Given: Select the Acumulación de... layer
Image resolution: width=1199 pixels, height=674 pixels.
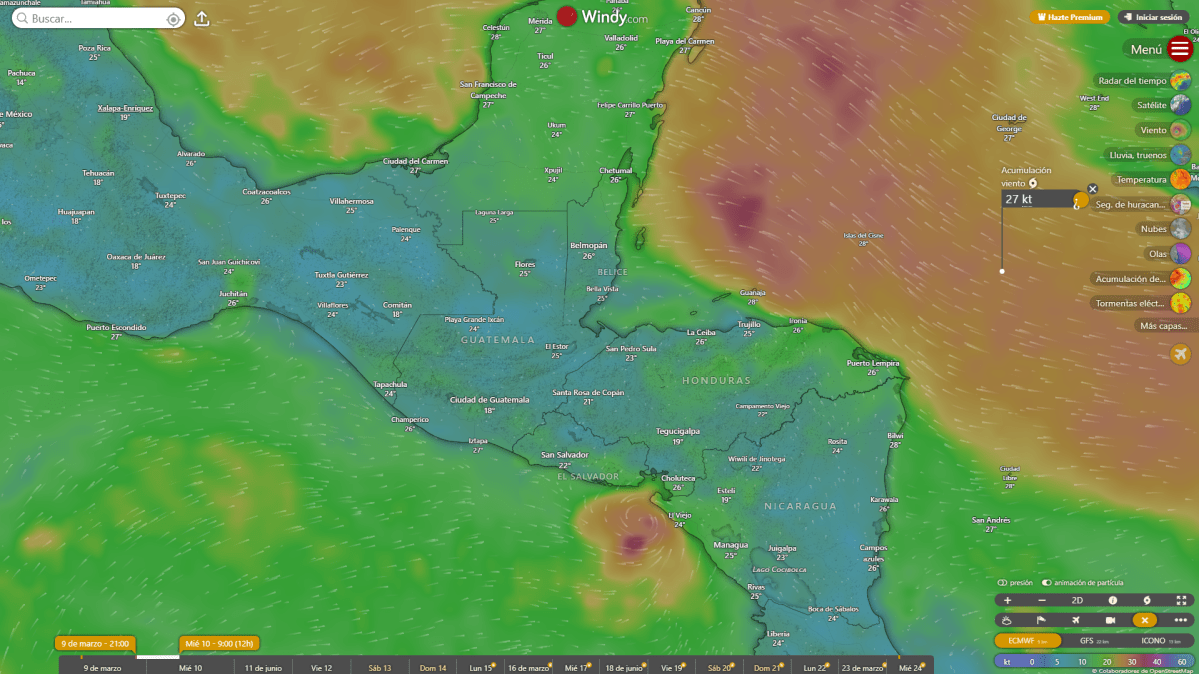Looking at the screenshot, I should click(x=1141, y=278).
